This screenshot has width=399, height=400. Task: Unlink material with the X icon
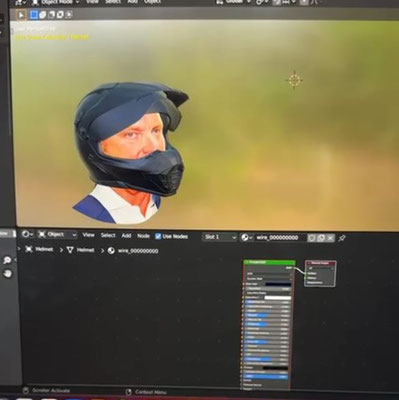(x=330, y=238)
